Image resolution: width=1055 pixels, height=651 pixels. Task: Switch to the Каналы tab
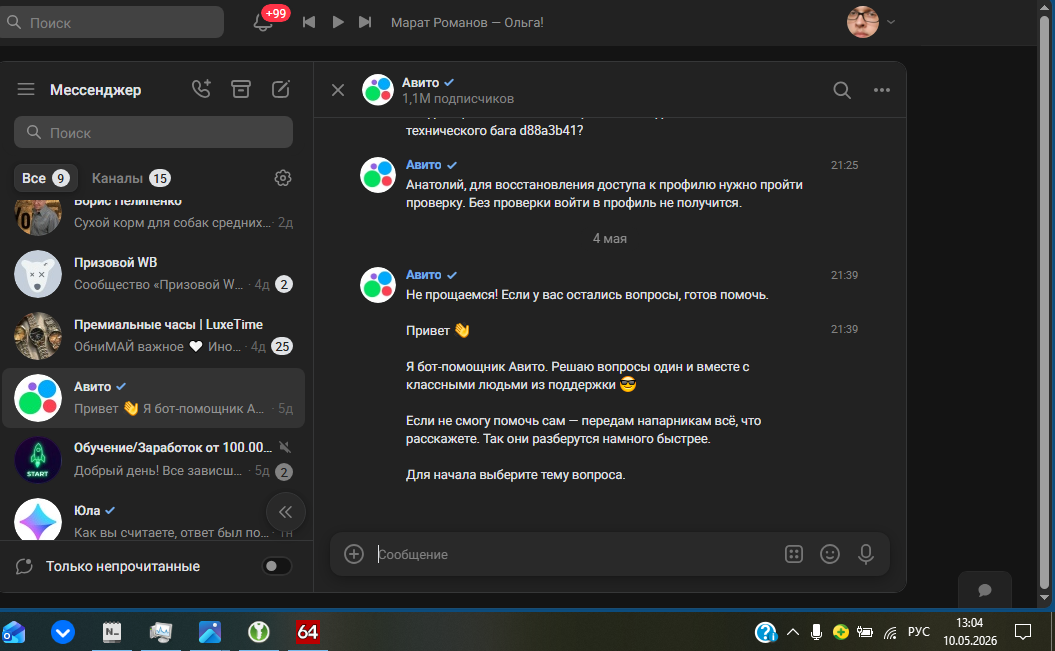(x=131, y=178)
